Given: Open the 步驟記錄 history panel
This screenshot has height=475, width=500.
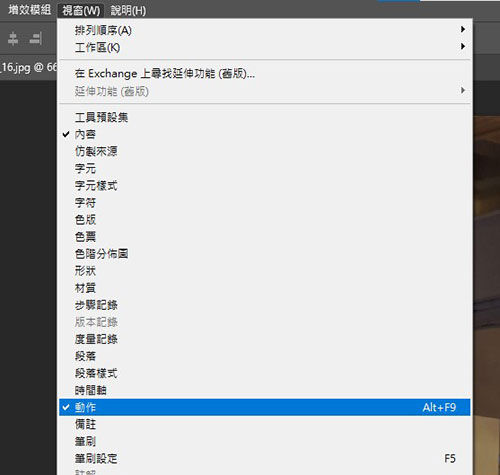Looking at the screenshot, I should [x=264, y=305].
